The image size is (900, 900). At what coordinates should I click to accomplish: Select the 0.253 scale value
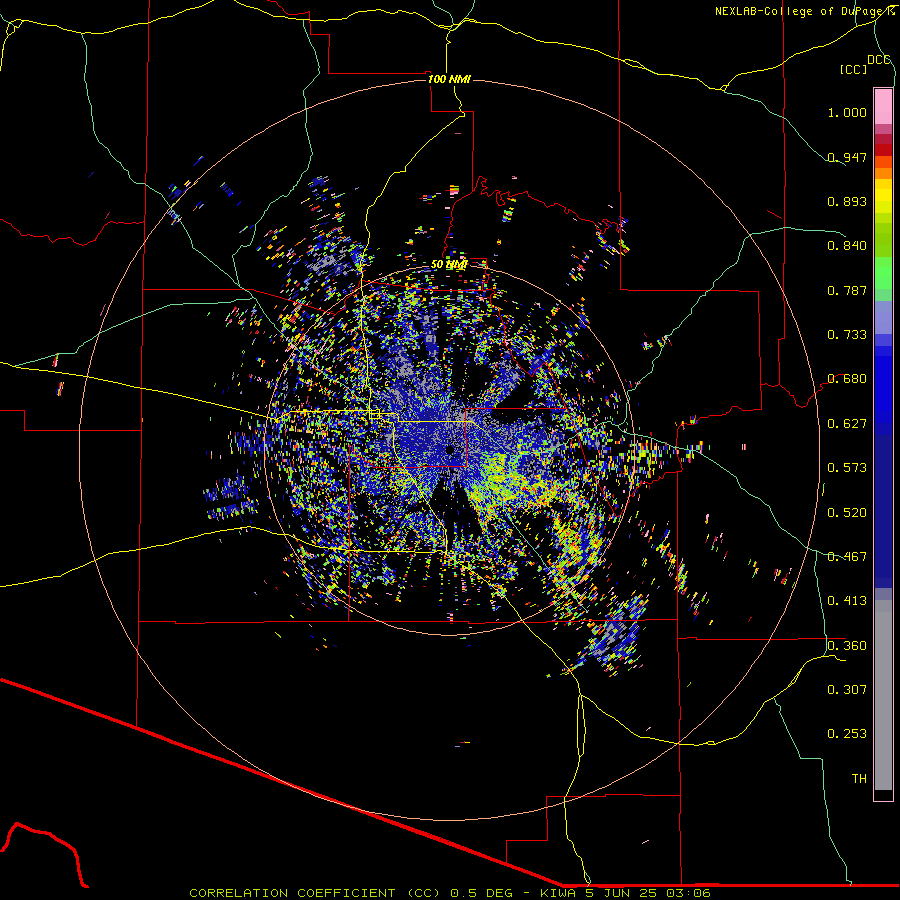point(847,734)
